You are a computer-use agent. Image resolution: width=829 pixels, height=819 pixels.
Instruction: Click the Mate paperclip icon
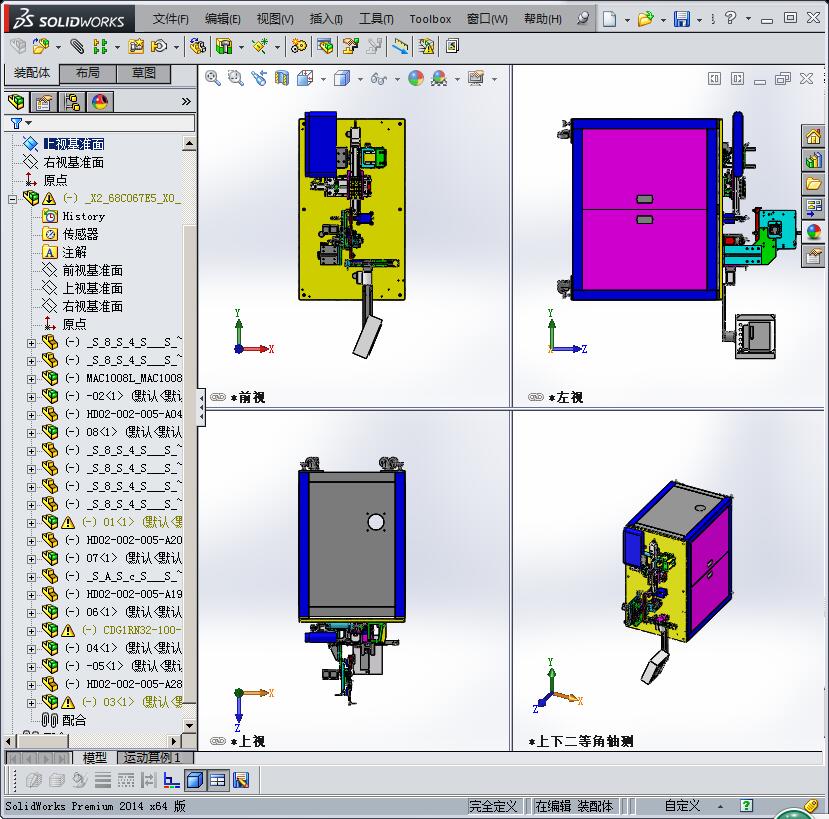point(77,47)
